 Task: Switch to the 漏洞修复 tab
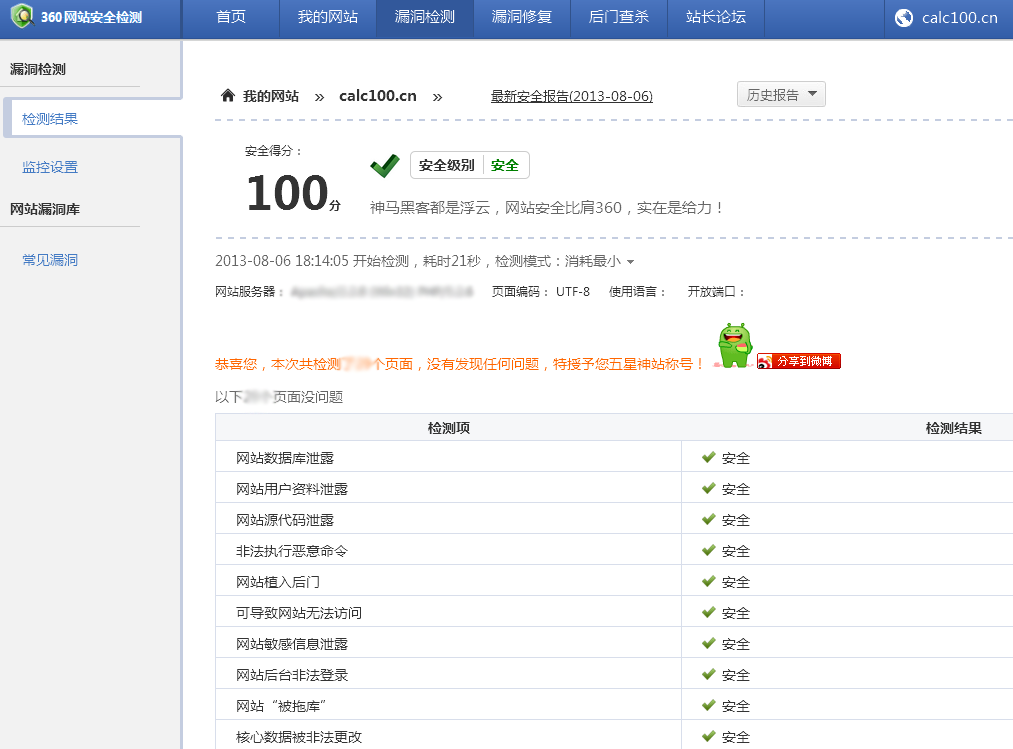click(x=522, y=17)
